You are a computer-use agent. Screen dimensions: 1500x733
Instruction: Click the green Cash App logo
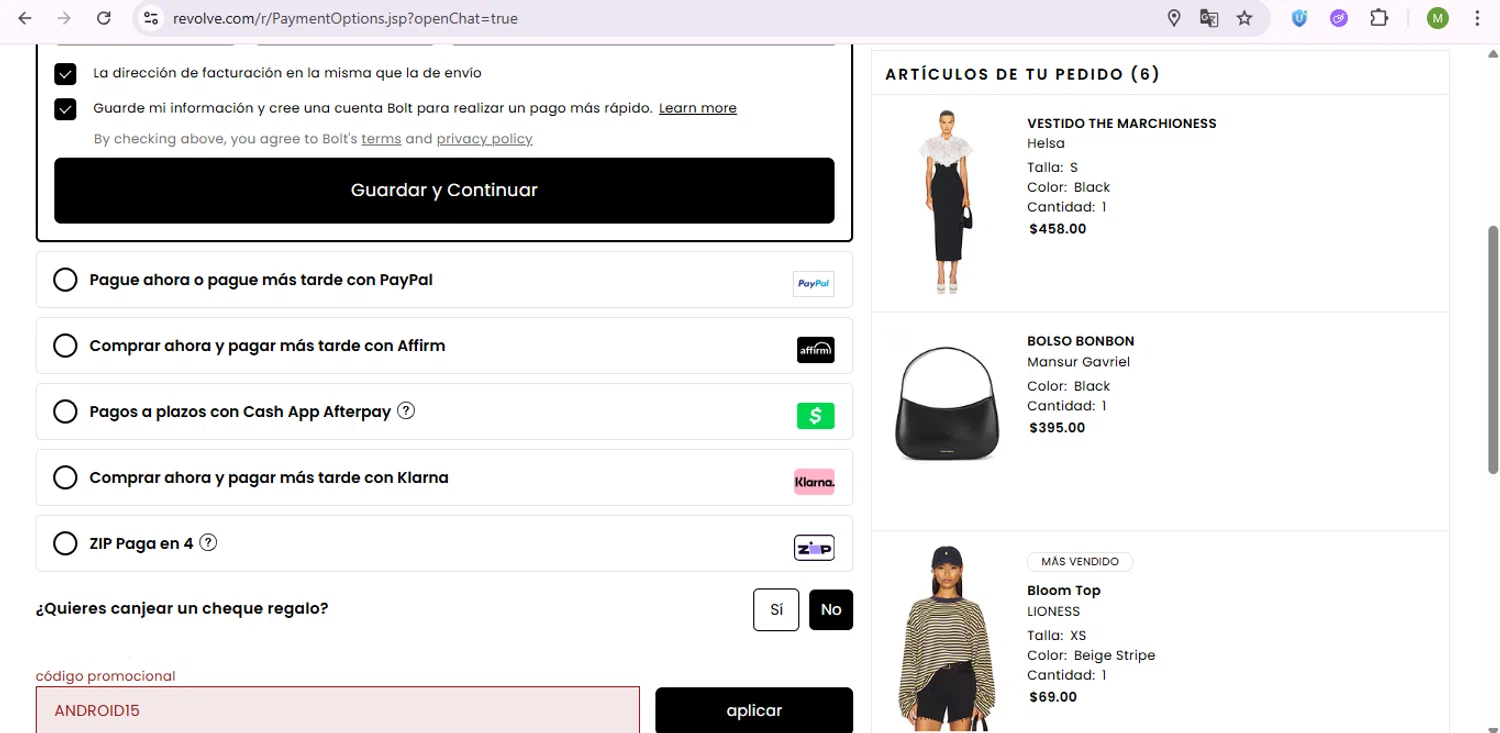(816, 416)
